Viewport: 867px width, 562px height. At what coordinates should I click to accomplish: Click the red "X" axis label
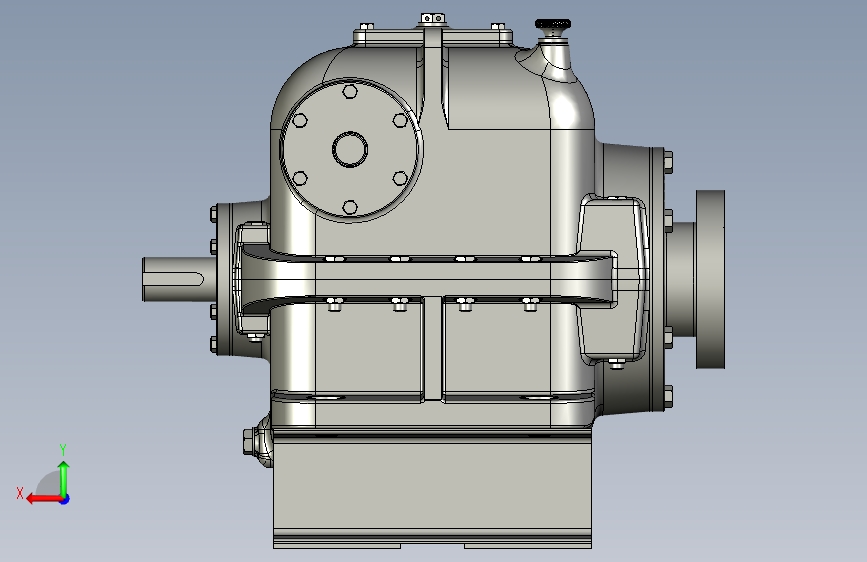20,493
